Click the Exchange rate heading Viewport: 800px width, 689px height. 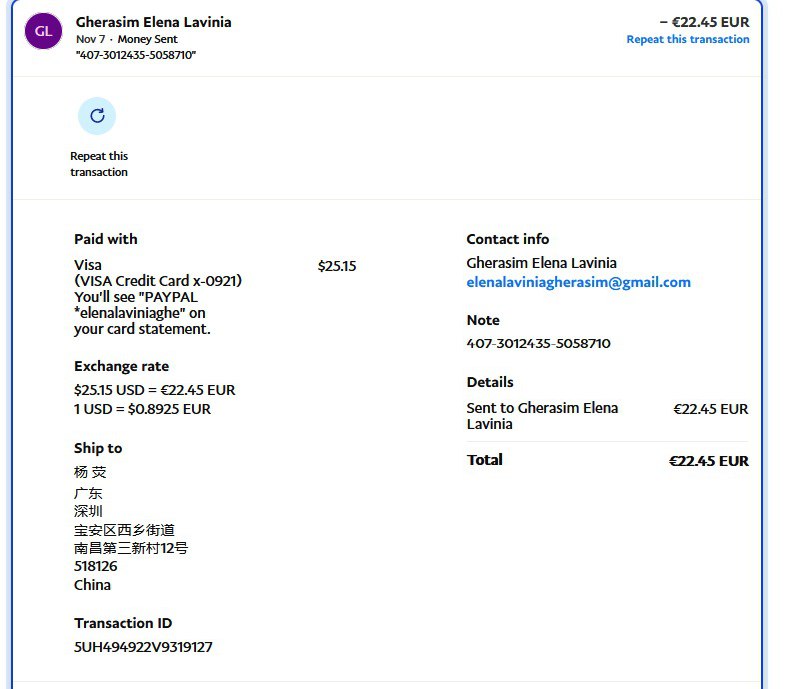pos(121,366)
